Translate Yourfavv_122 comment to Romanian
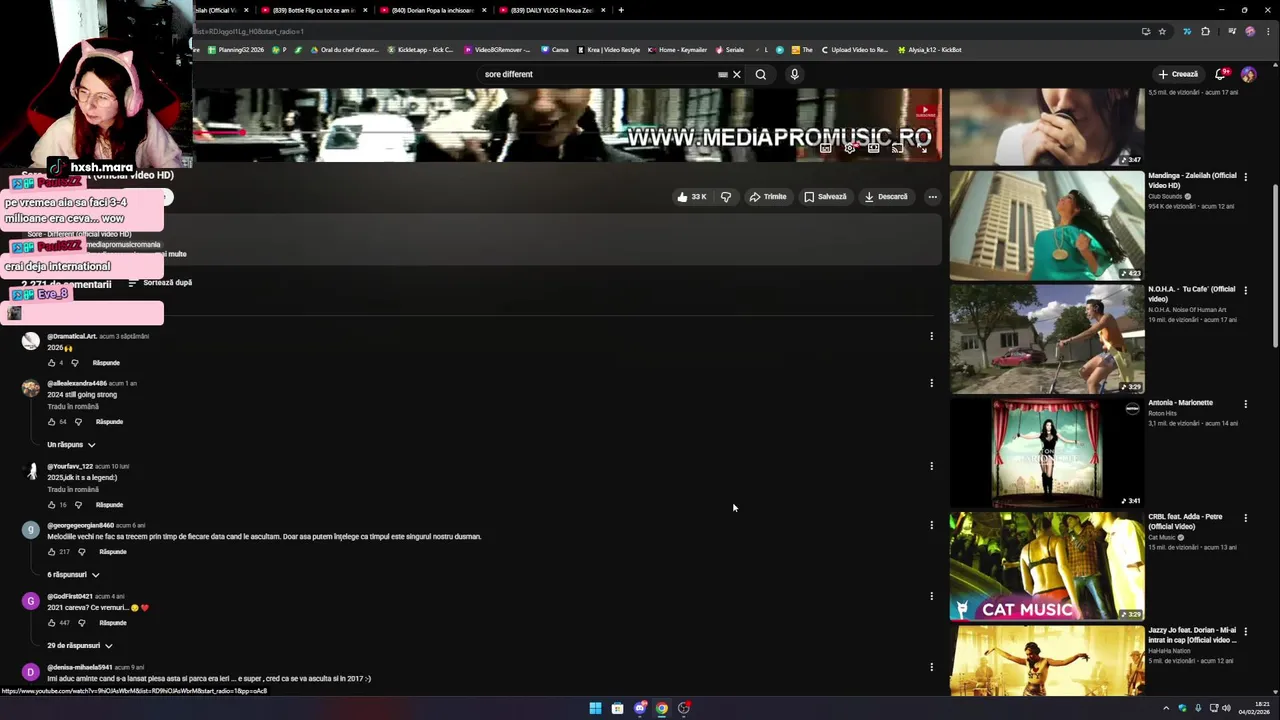The height and width of the screenshot is (720, 1280). [73, 490]
